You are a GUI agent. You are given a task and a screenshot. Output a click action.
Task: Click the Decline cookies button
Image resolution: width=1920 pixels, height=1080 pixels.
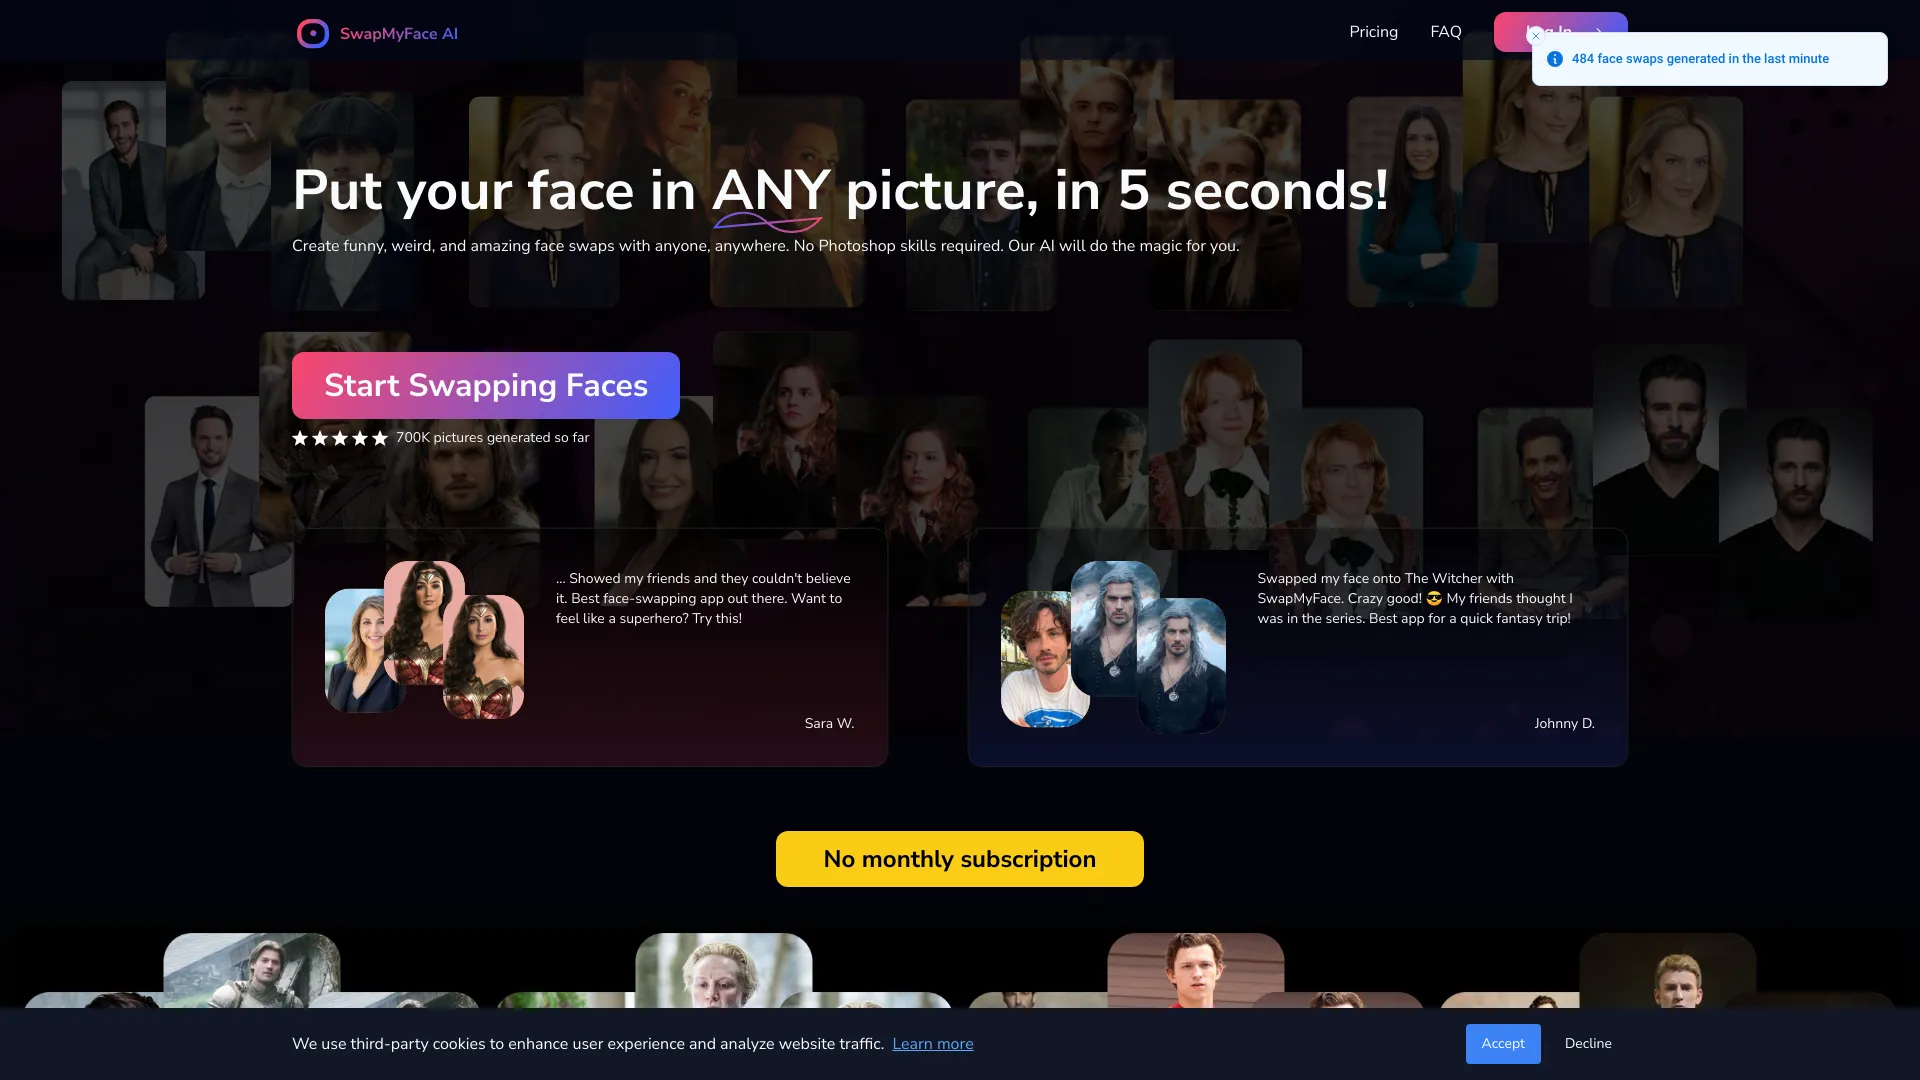point(1588,1043)
